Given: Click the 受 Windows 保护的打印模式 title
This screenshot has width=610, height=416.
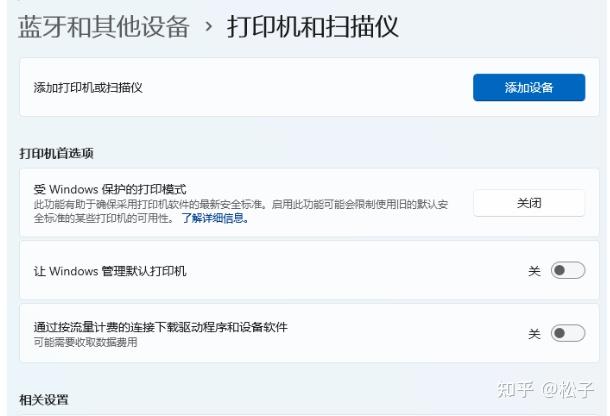Looking at the screenshot, I should (110, 189).
